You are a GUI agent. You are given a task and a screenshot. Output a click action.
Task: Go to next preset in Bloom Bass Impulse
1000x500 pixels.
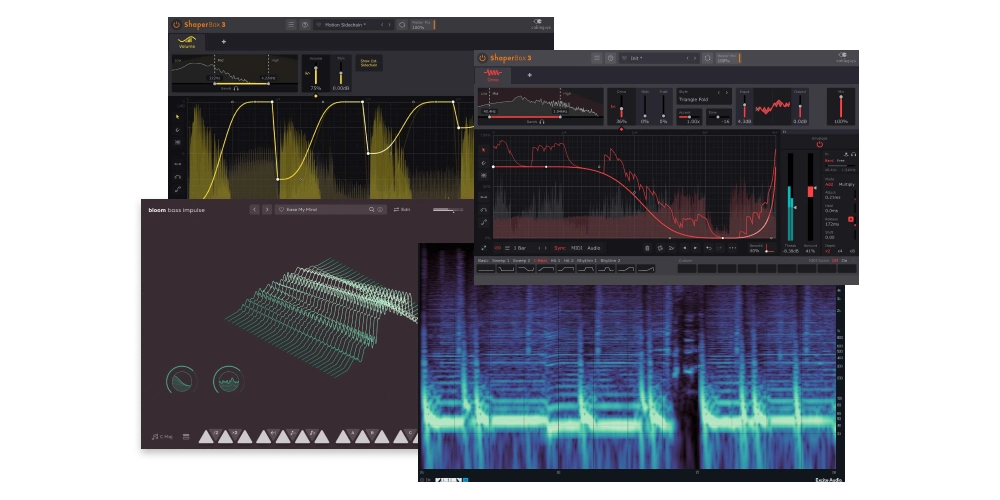[267, 209]
